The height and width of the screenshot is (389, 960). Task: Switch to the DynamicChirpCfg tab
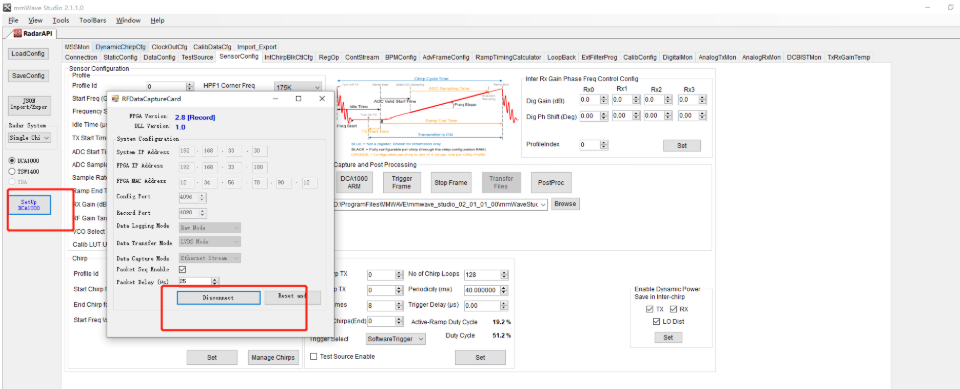coord(121,47)
